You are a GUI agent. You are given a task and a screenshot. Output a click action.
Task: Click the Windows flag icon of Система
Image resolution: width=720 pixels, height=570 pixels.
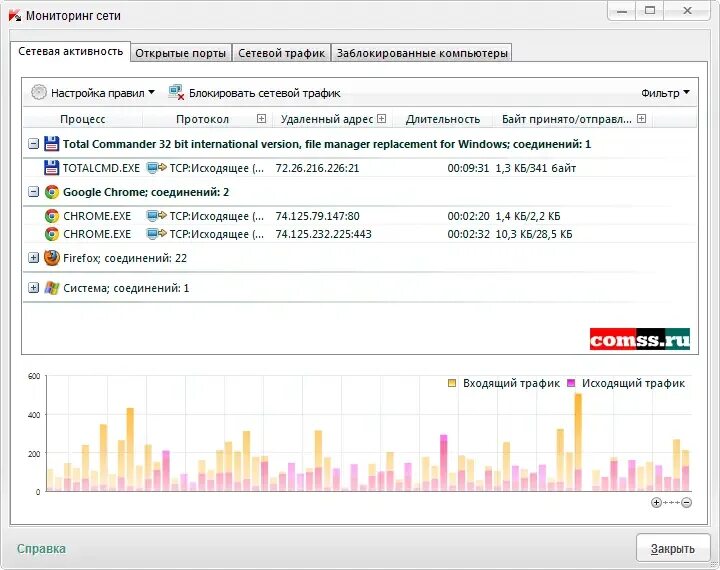[52, 288]
